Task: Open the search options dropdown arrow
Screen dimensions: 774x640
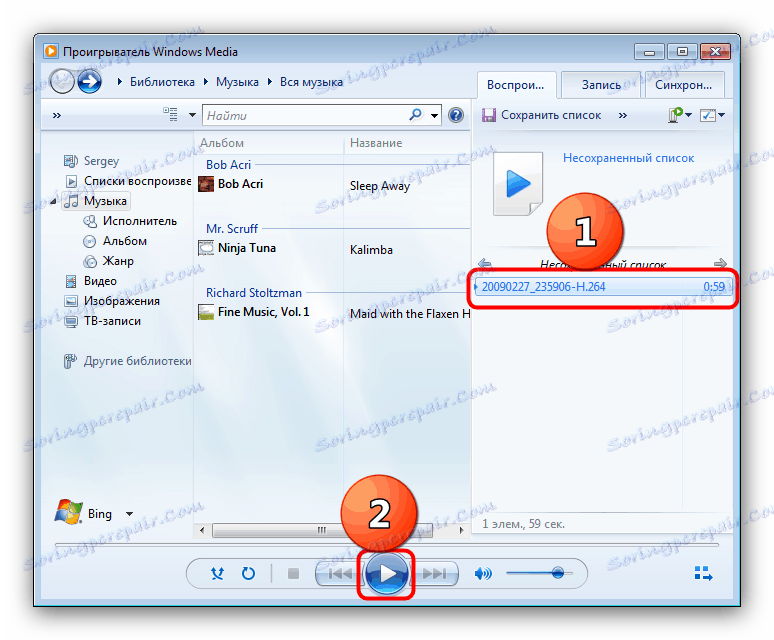Action: 434,116
